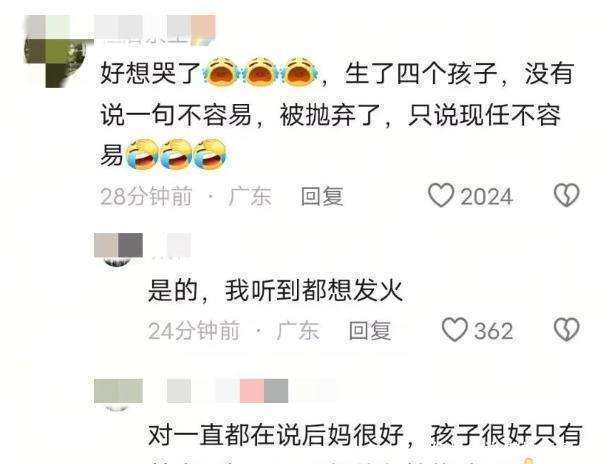The image size is (616, 464).
Task: Dislike the top comment with broken heart
Action: click(566, 195)
